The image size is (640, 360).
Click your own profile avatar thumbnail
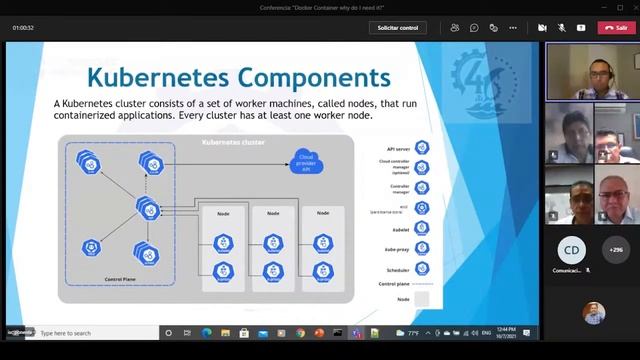pyautogui.click(x=594, y=313)
